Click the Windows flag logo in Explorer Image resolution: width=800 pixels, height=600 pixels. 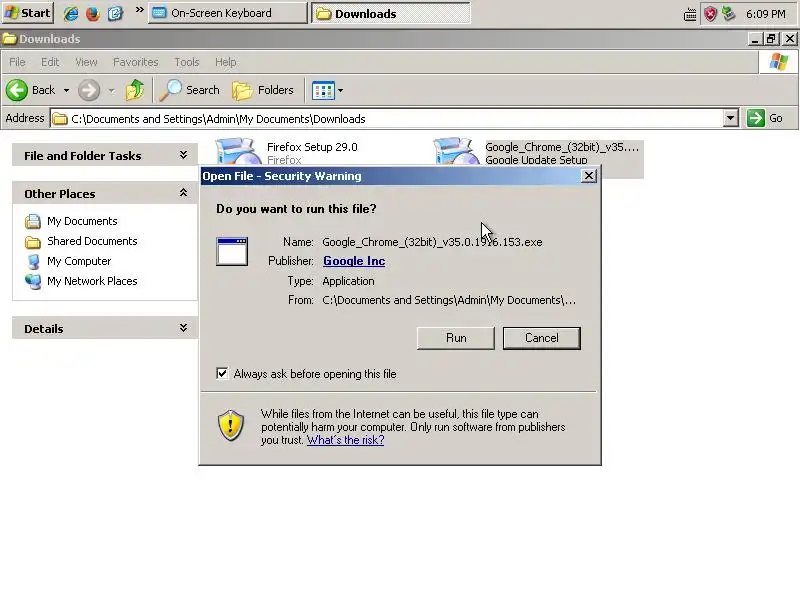coord(779,62)
